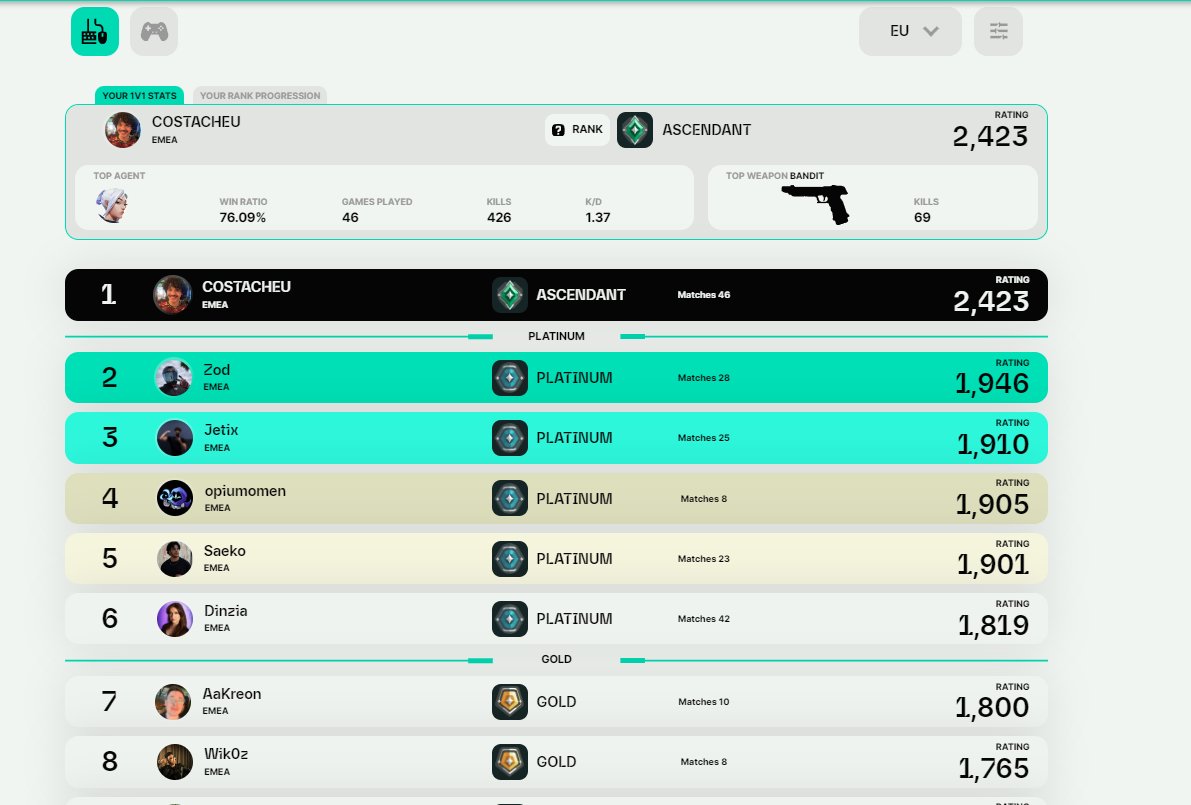Click the Bandit pistol weapon icon
The width and height of the screenshot is (1191, 805).
tap(816, 204)
